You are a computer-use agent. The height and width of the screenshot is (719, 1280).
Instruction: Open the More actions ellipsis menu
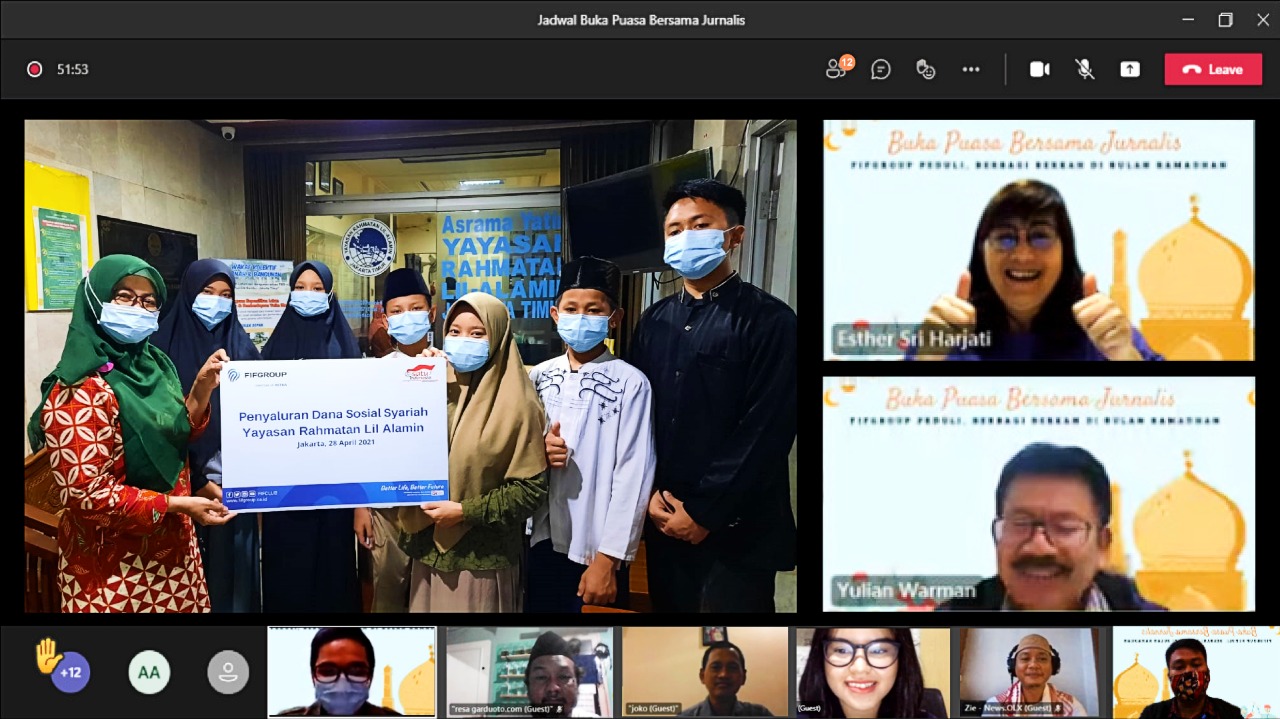tap(971, 69)
